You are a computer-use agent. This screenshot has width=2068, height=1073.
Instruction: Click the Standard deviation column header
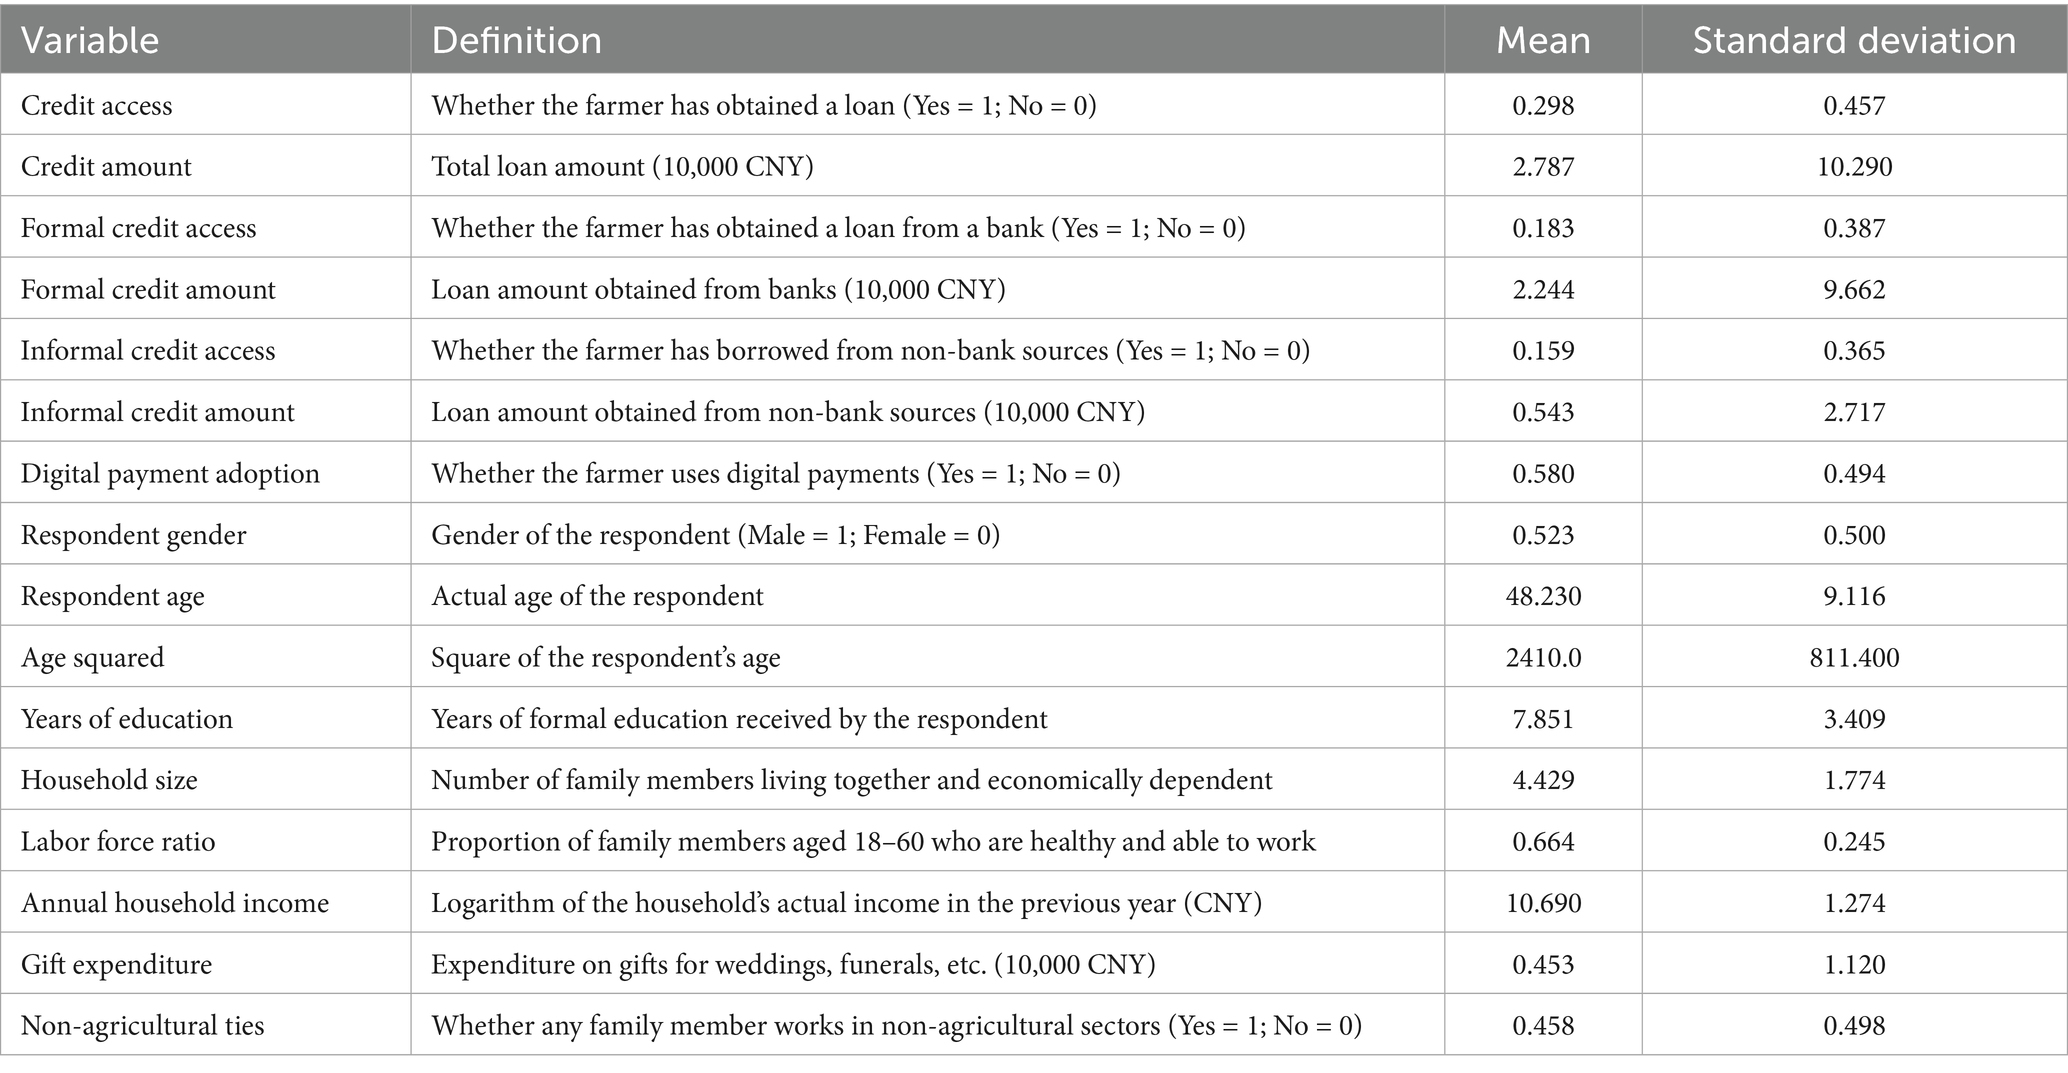click(x=1853, y=40)
